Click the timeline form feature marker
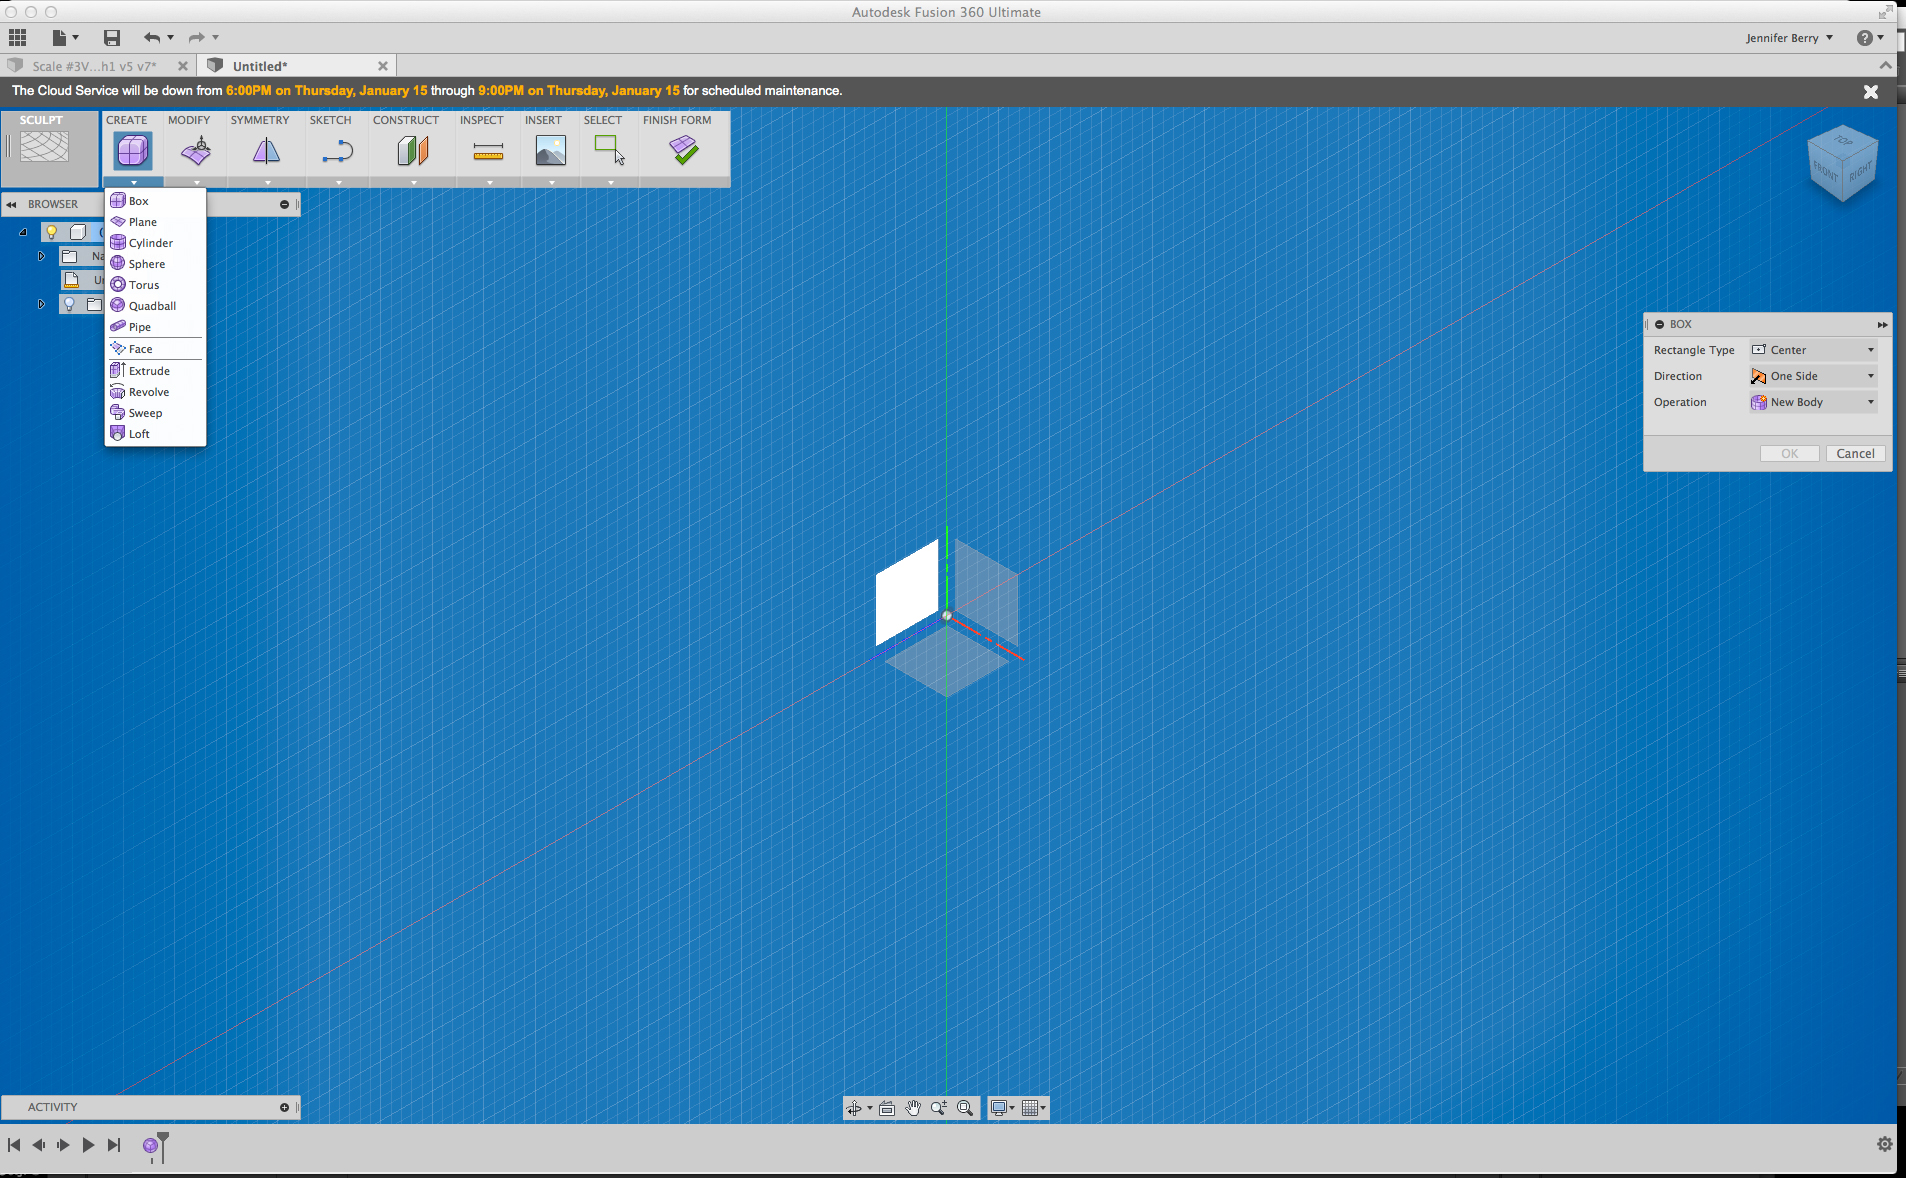The height and width of the screenshot is (1178, 1906). coord(150,1146)
